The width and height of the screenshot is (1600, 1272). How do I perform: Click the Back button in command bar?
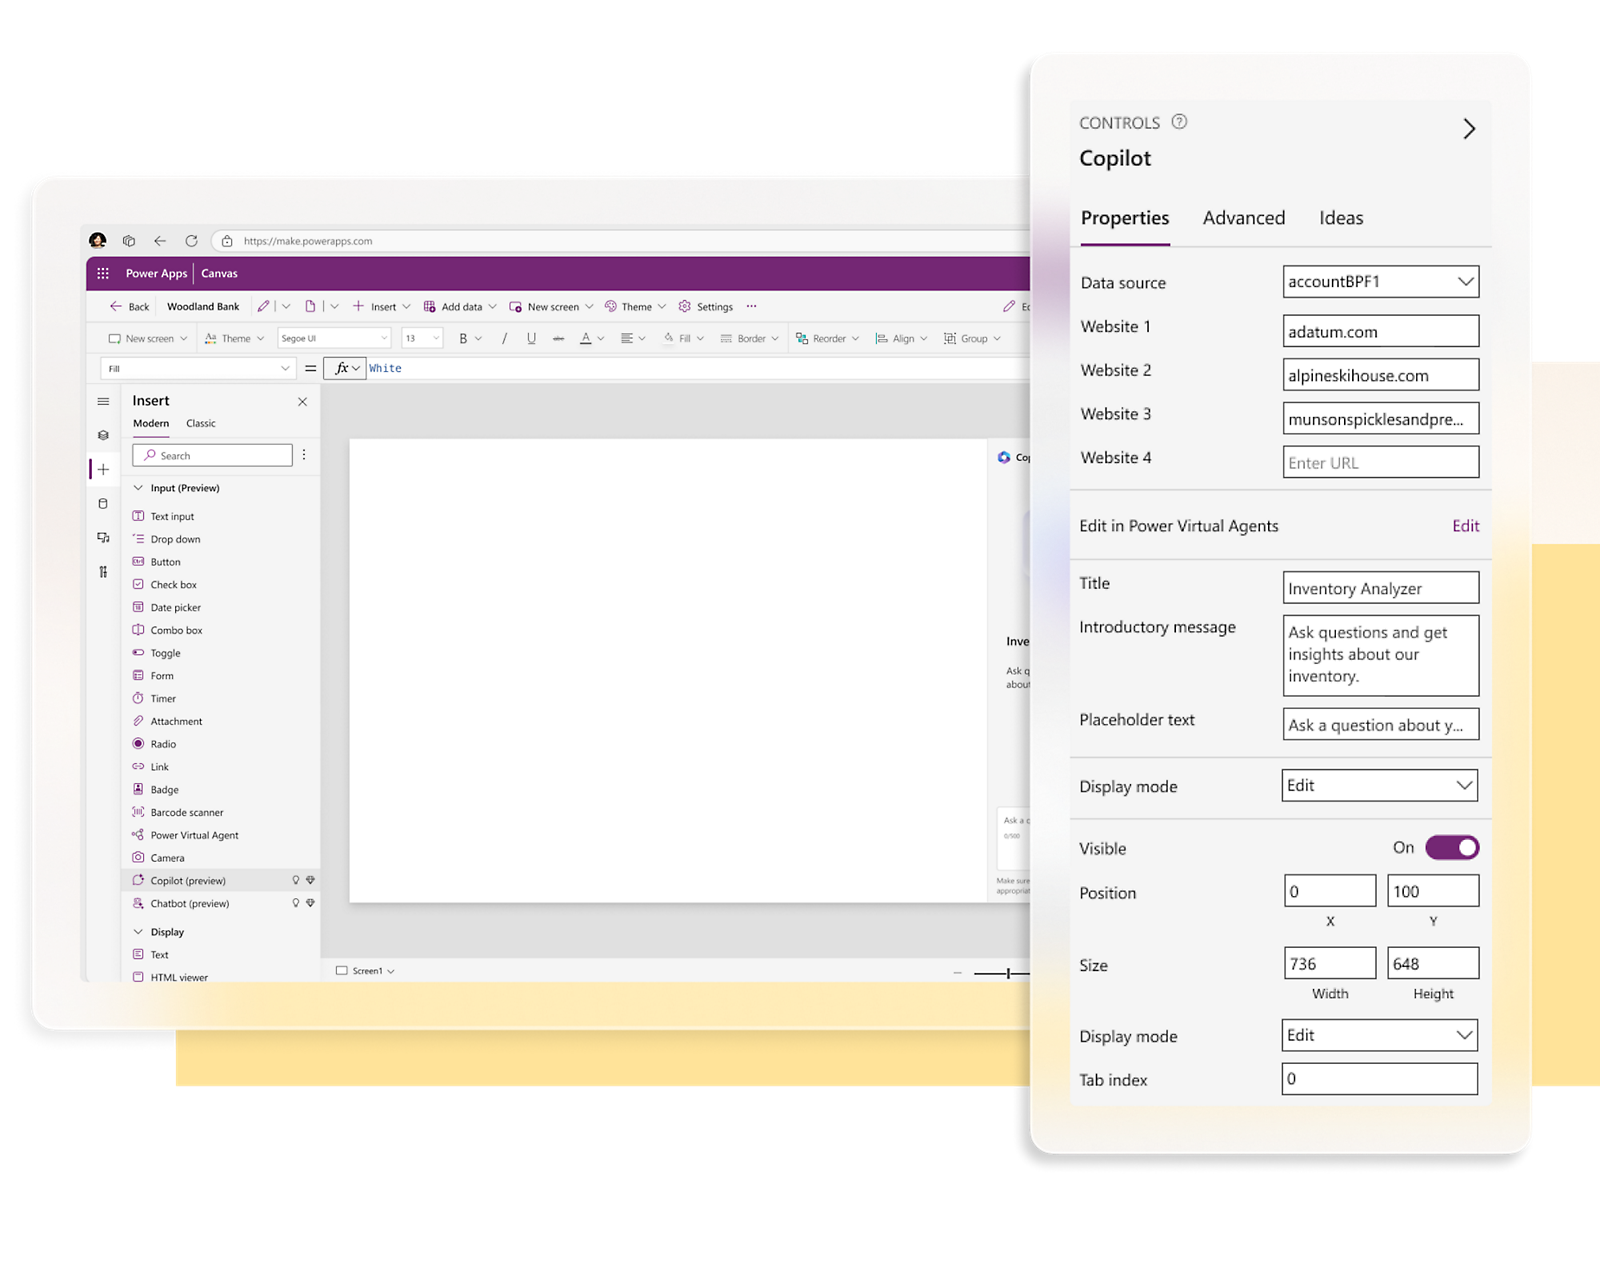(130, 307)
